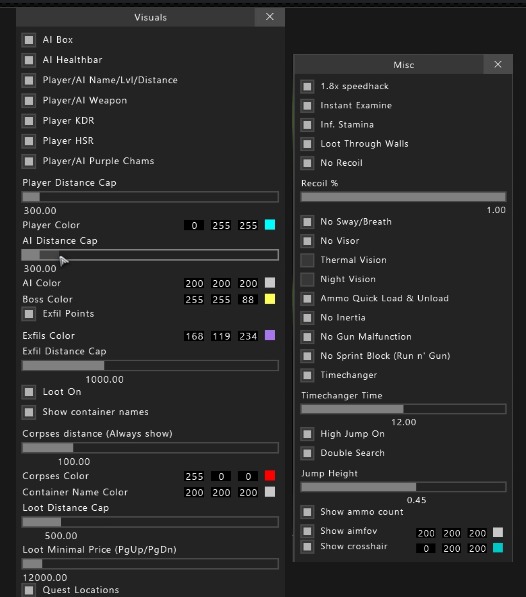Click the Exfil Distance Cap slider
Image resolution: width=526 pixels, height=597 pixels.
click(x=150, y=366)
